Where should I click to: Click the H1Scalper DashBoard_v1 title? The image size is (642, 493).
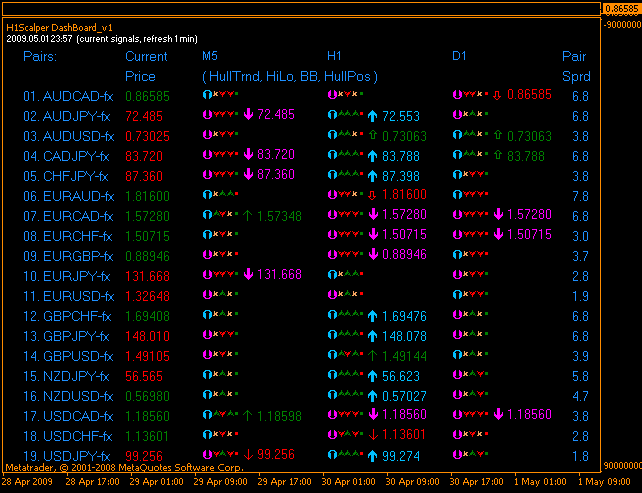(x=59, y=28)
